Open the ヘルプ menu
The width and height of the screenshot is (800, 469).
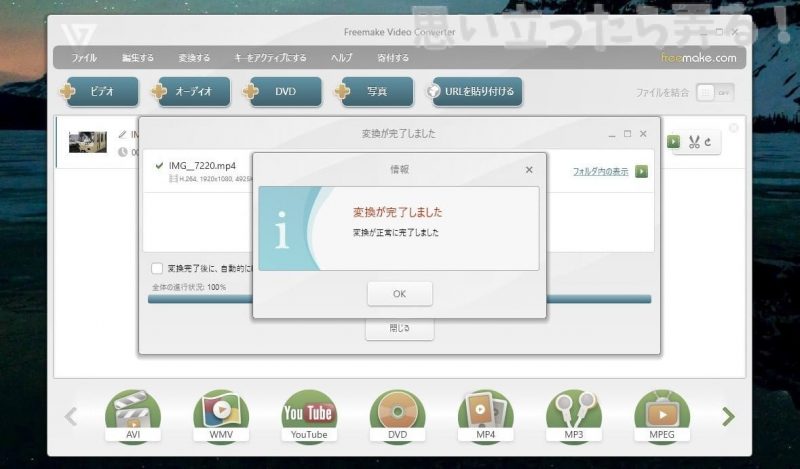pos(341,58)
